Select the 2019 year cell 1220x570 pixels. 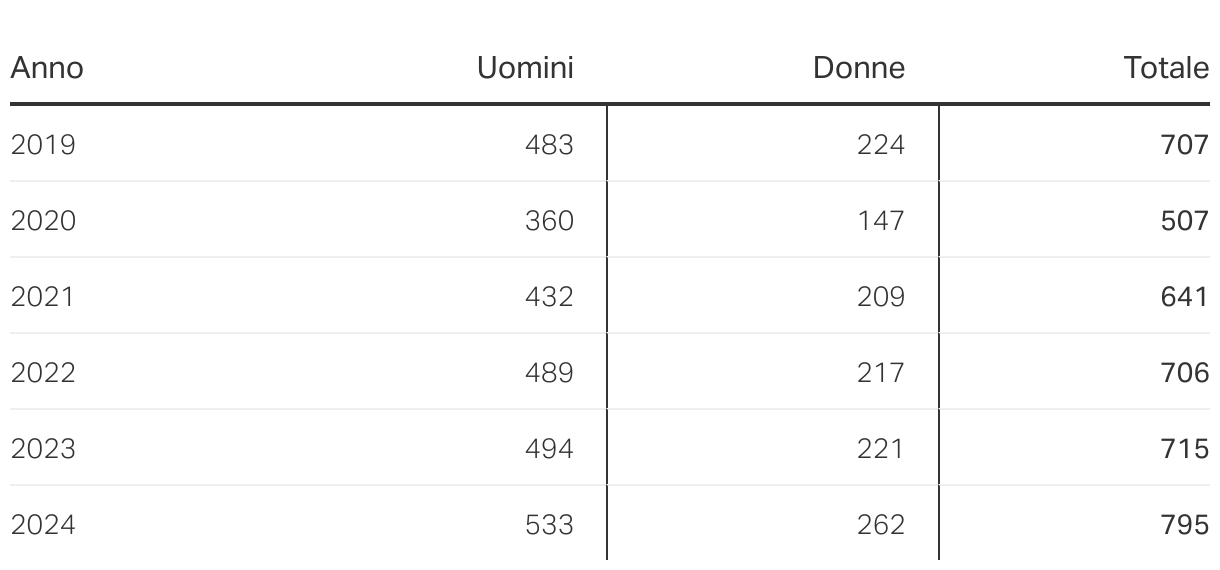(x=43, y=145)
